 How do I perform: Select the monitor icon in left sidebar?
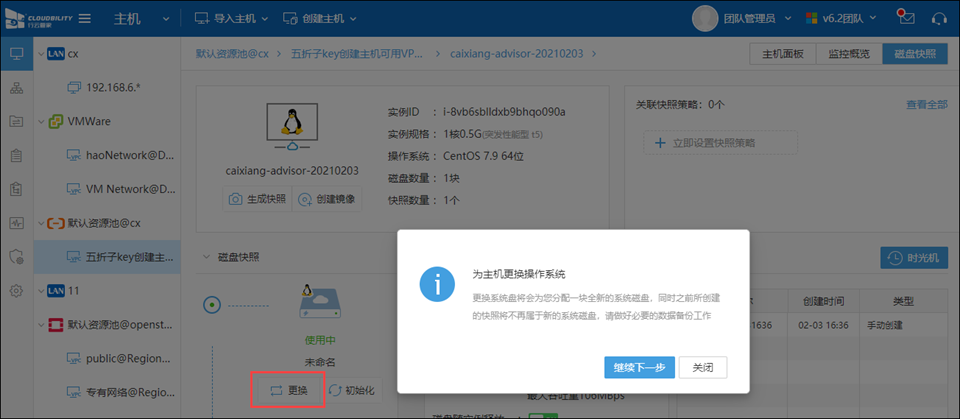16,54
